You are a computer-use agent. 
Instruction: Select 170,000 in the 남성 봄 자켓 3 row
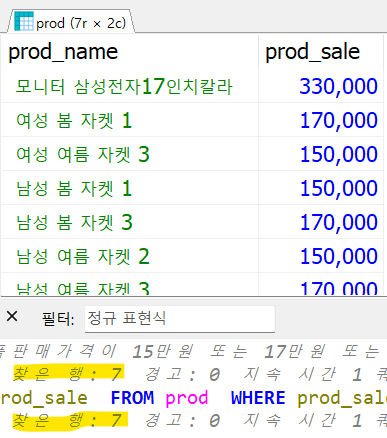(x=321, y=222)
